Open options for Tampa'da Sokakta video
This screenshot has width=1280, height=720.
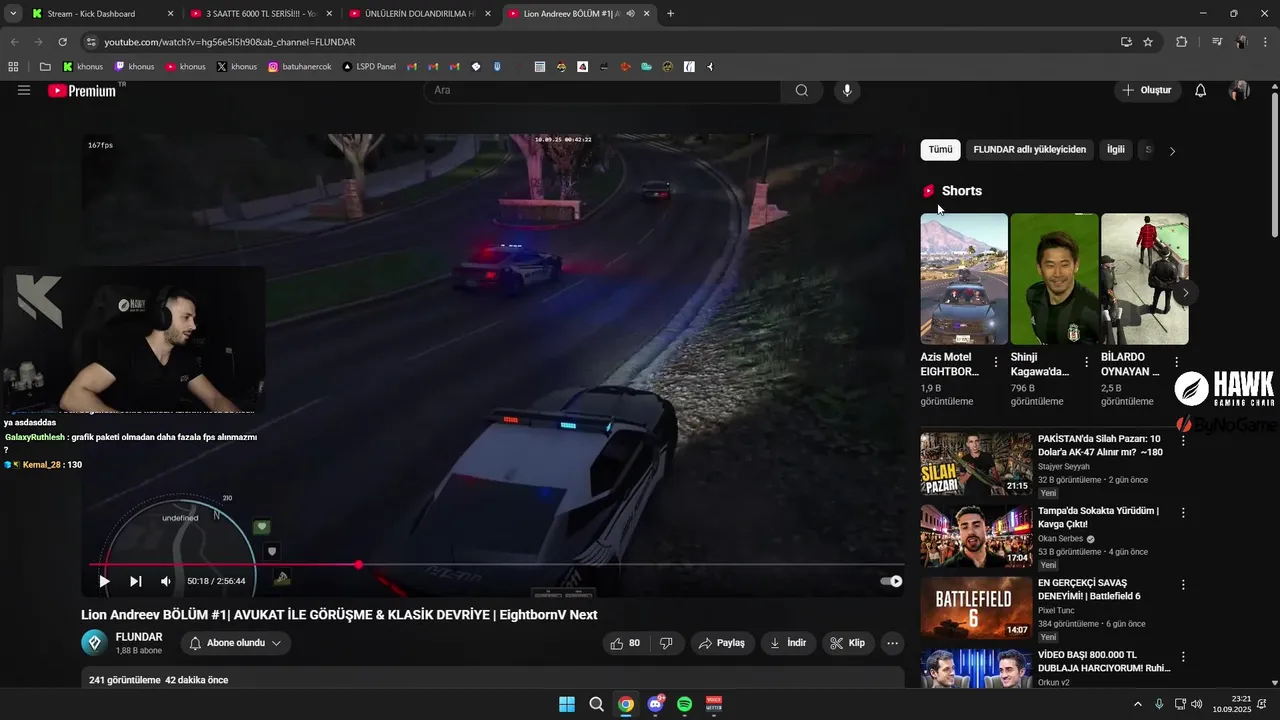[1183, 512]
